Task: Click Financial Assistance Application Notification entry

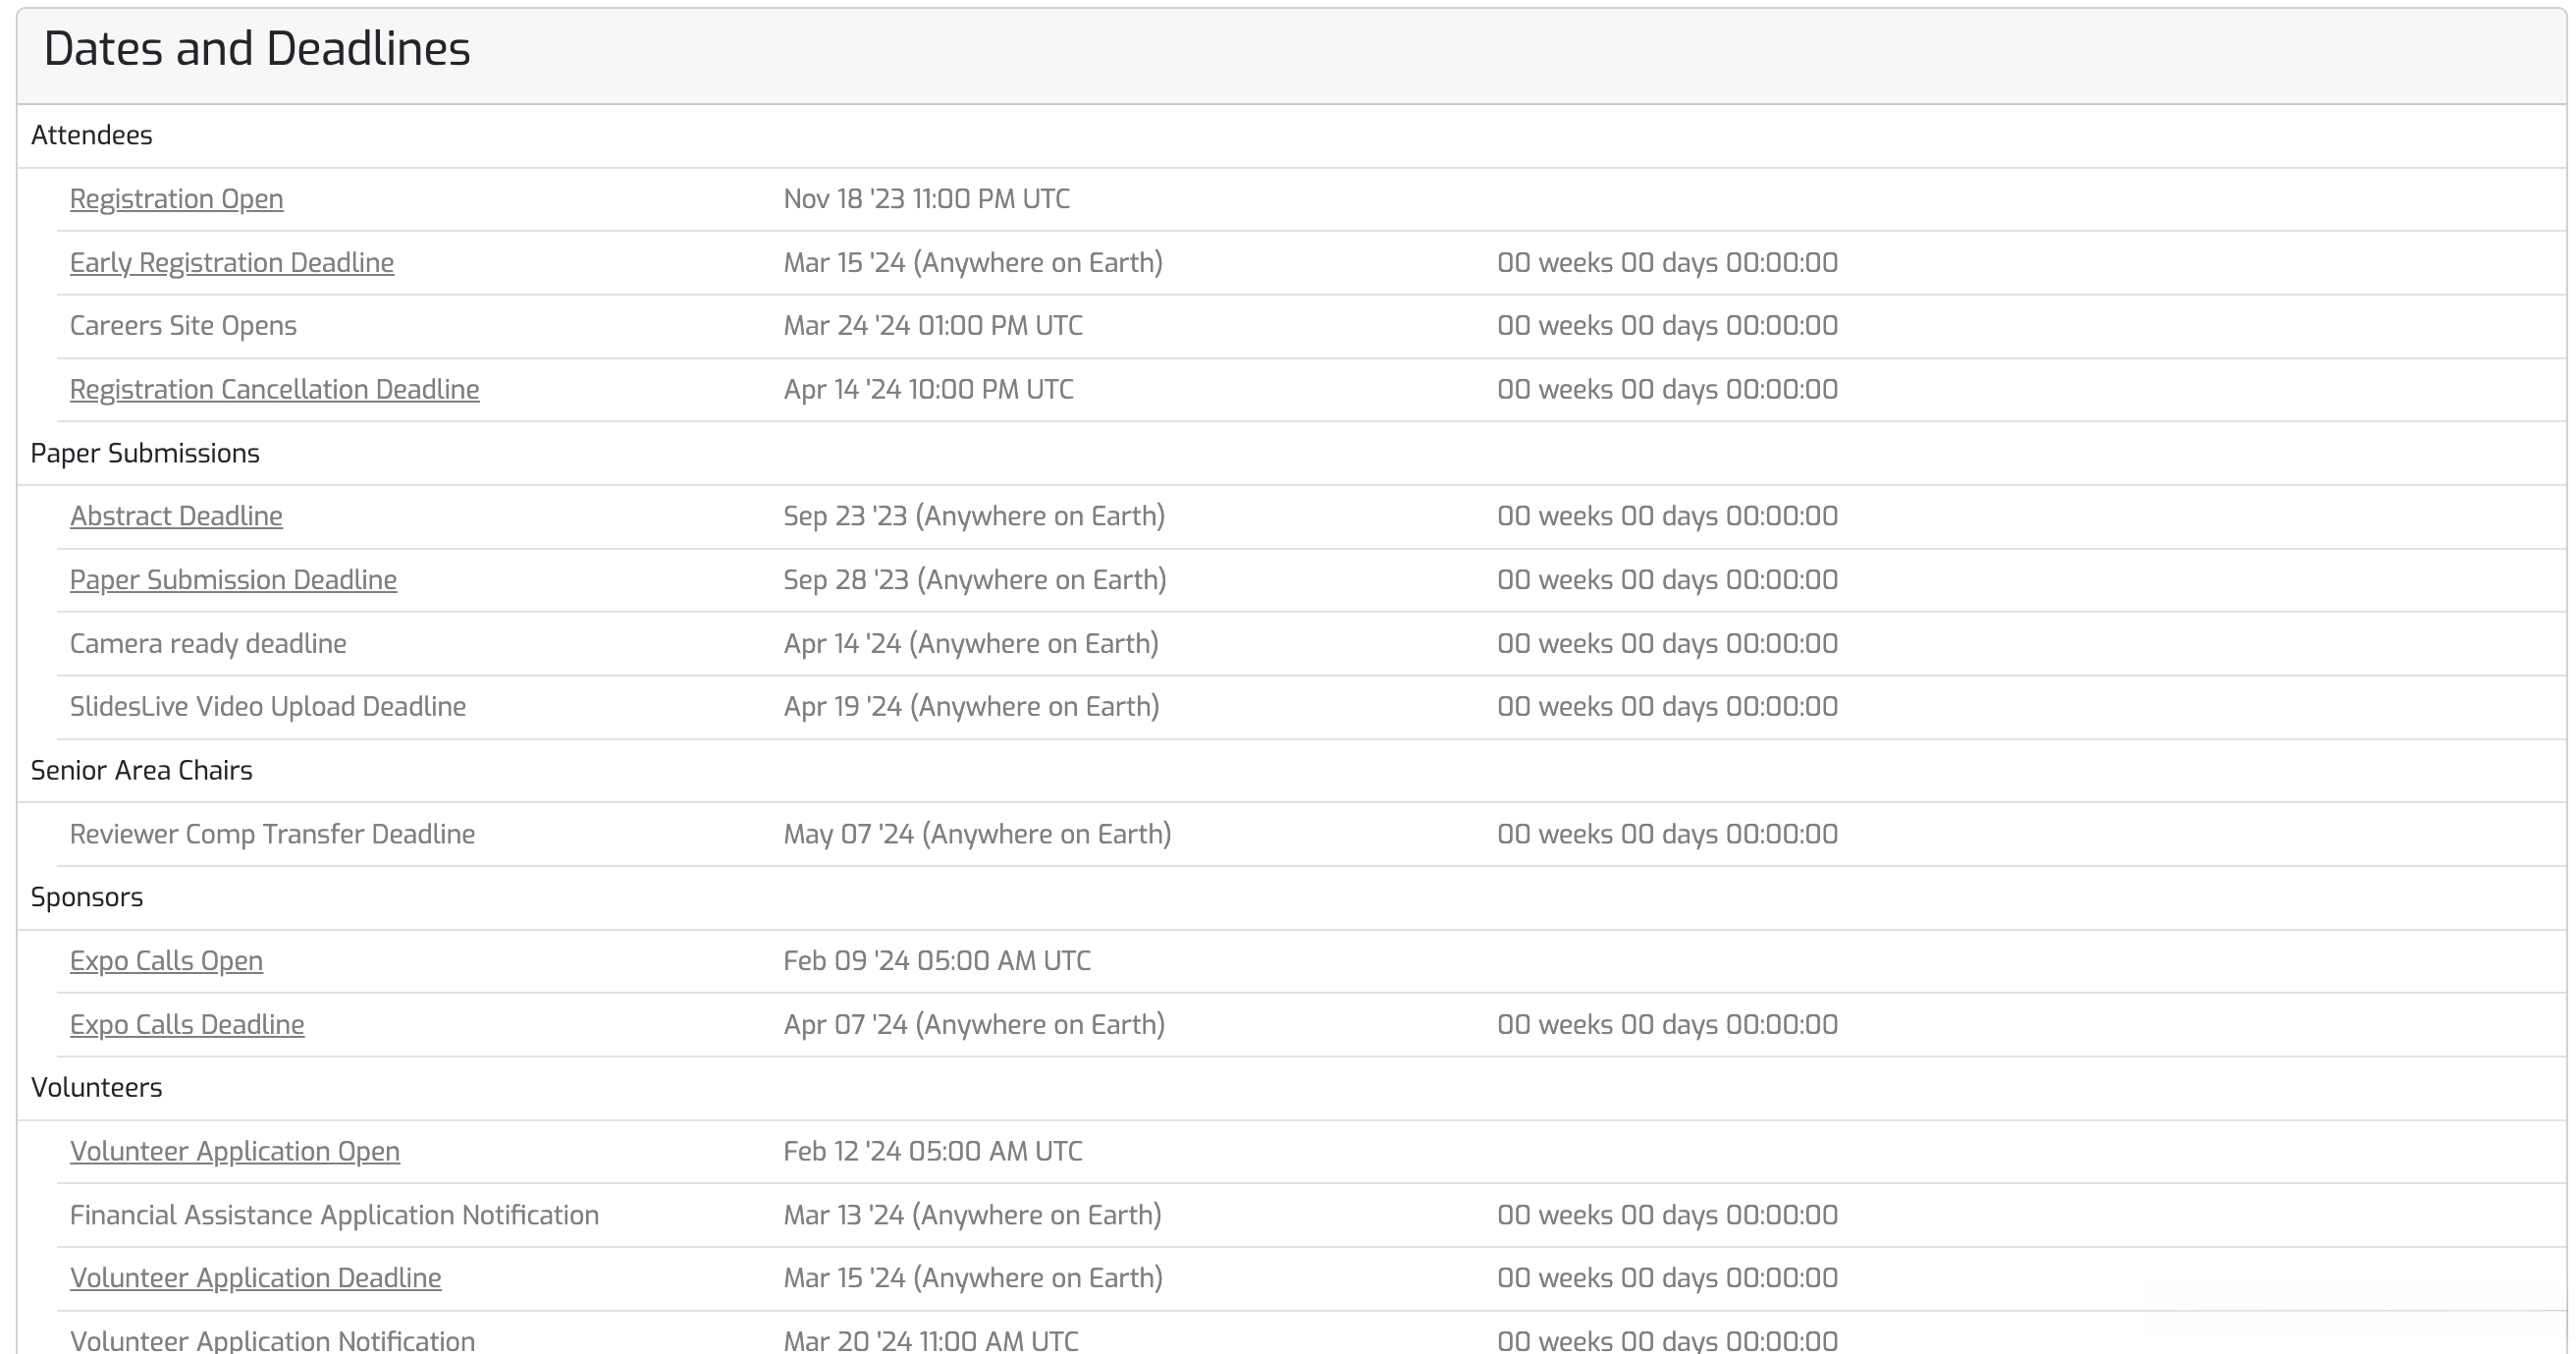Action: [x=334, y=1215]
